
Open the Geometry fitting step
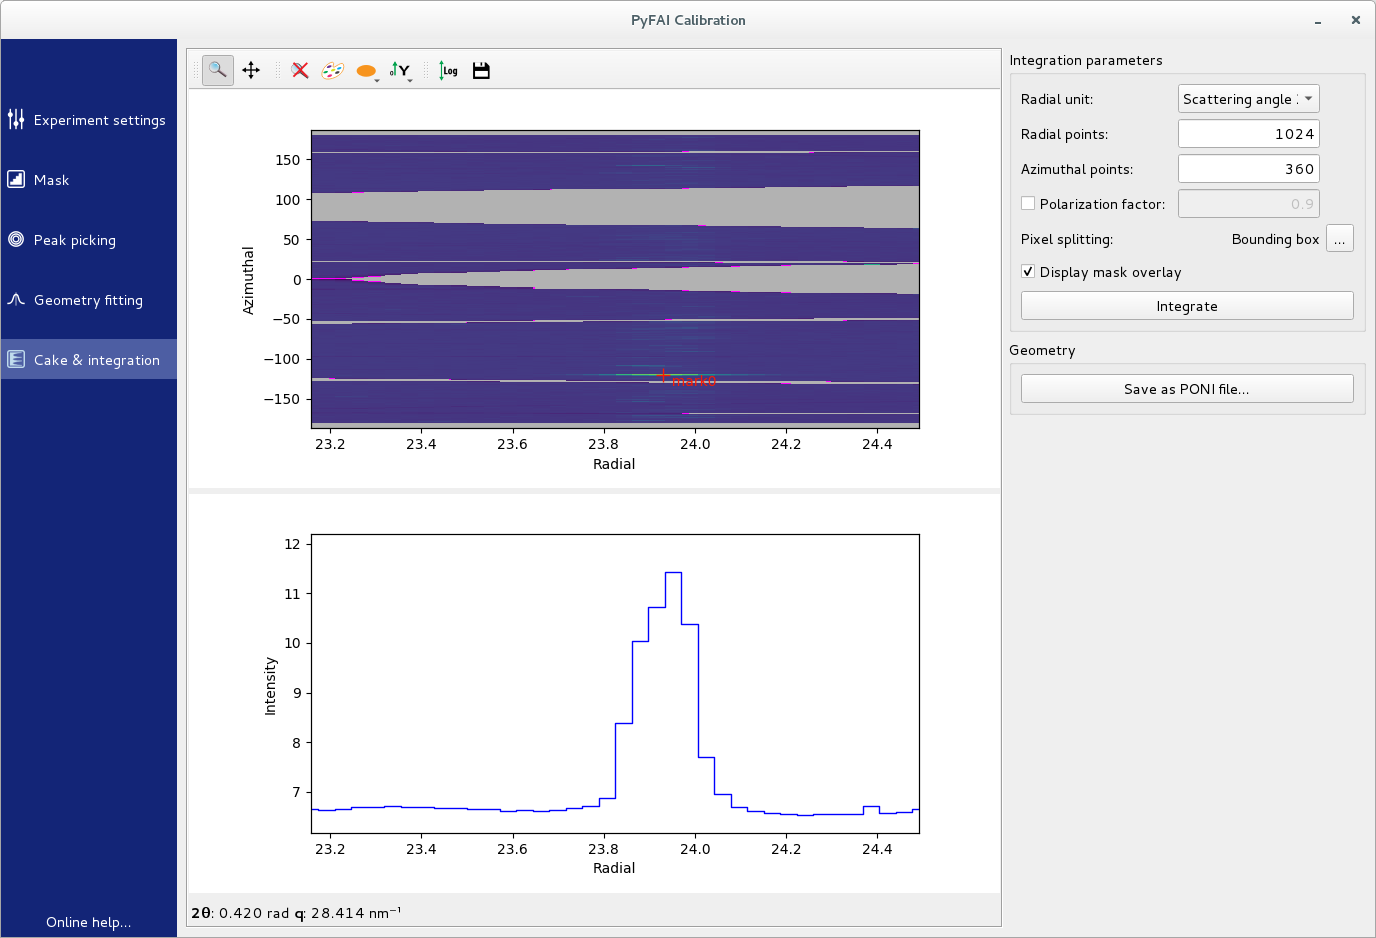pyautogui.click(x=89, y=300)
